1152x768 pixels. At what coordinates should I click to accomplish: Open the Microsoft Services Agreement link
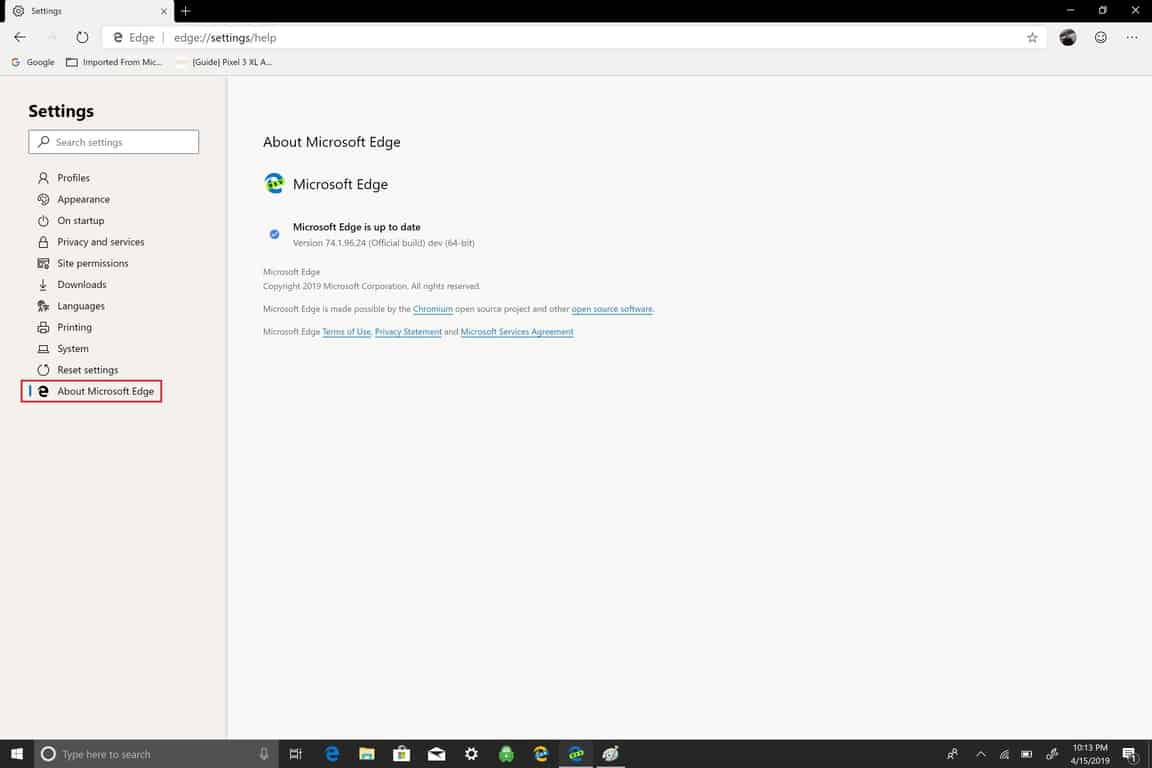[x=517, y=332]
